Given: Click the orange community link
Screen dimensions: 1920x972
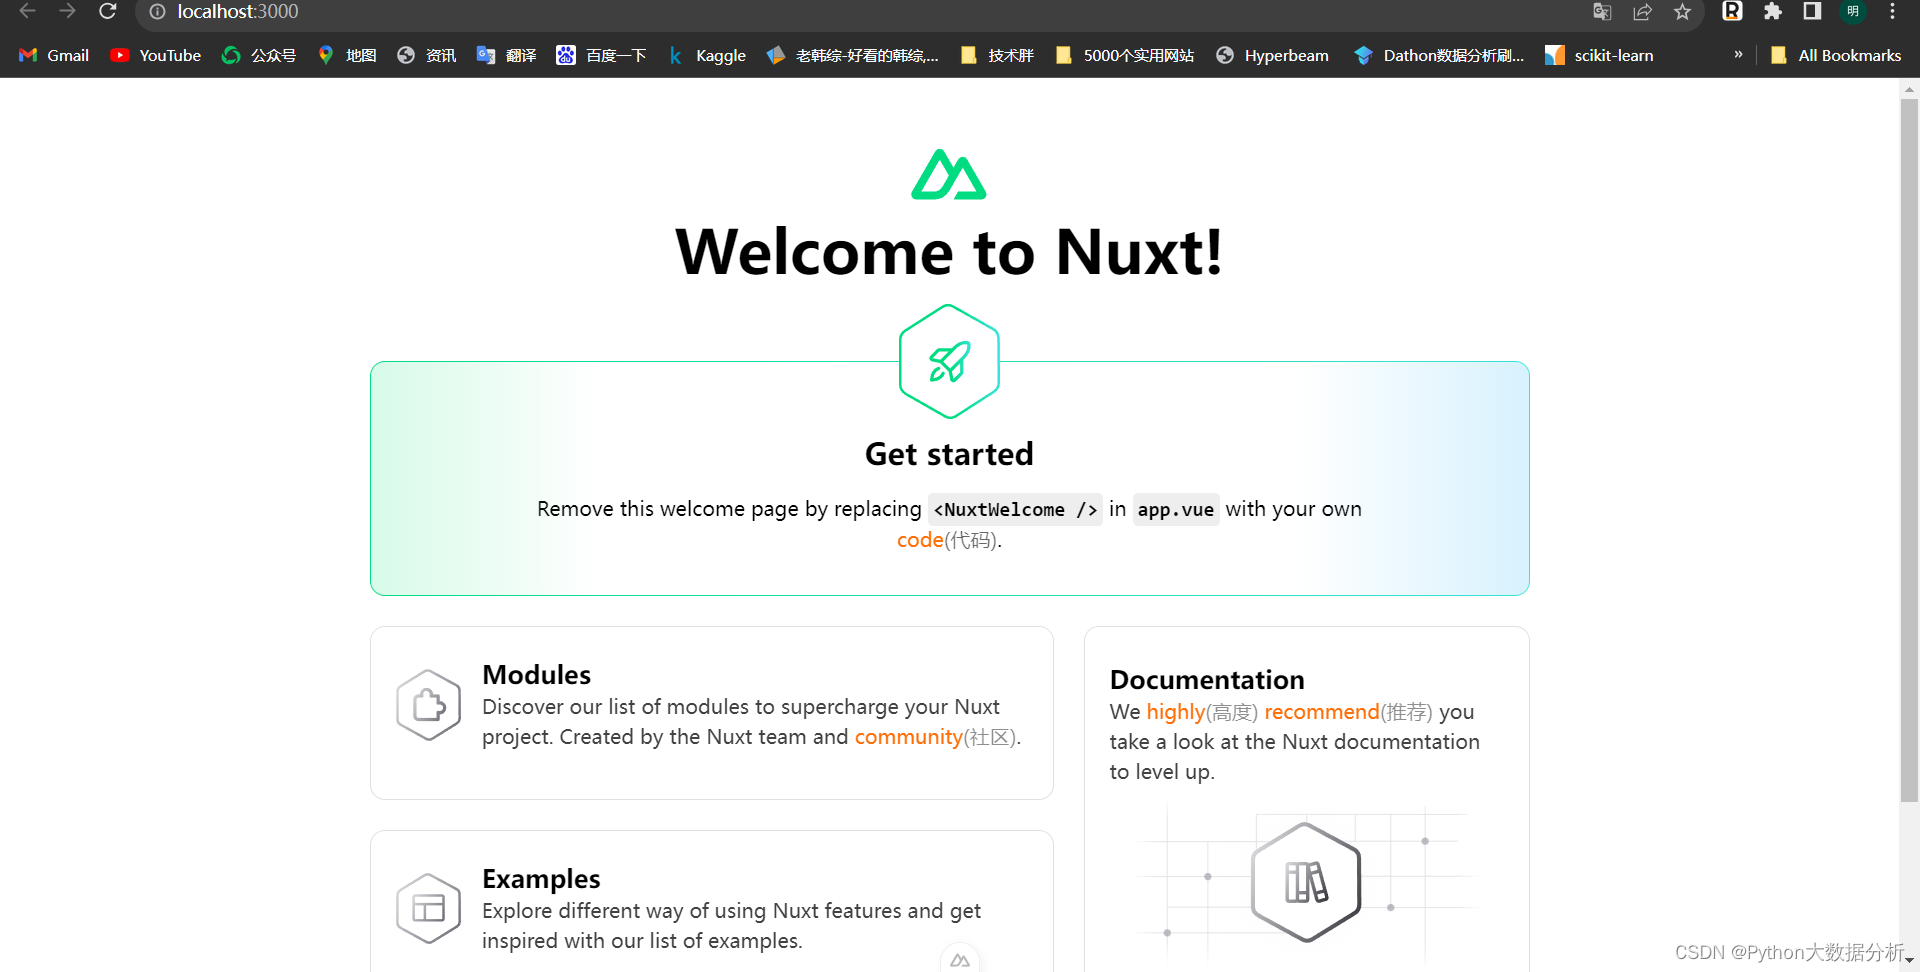Looking at the screenshot, I should [908, 737].
